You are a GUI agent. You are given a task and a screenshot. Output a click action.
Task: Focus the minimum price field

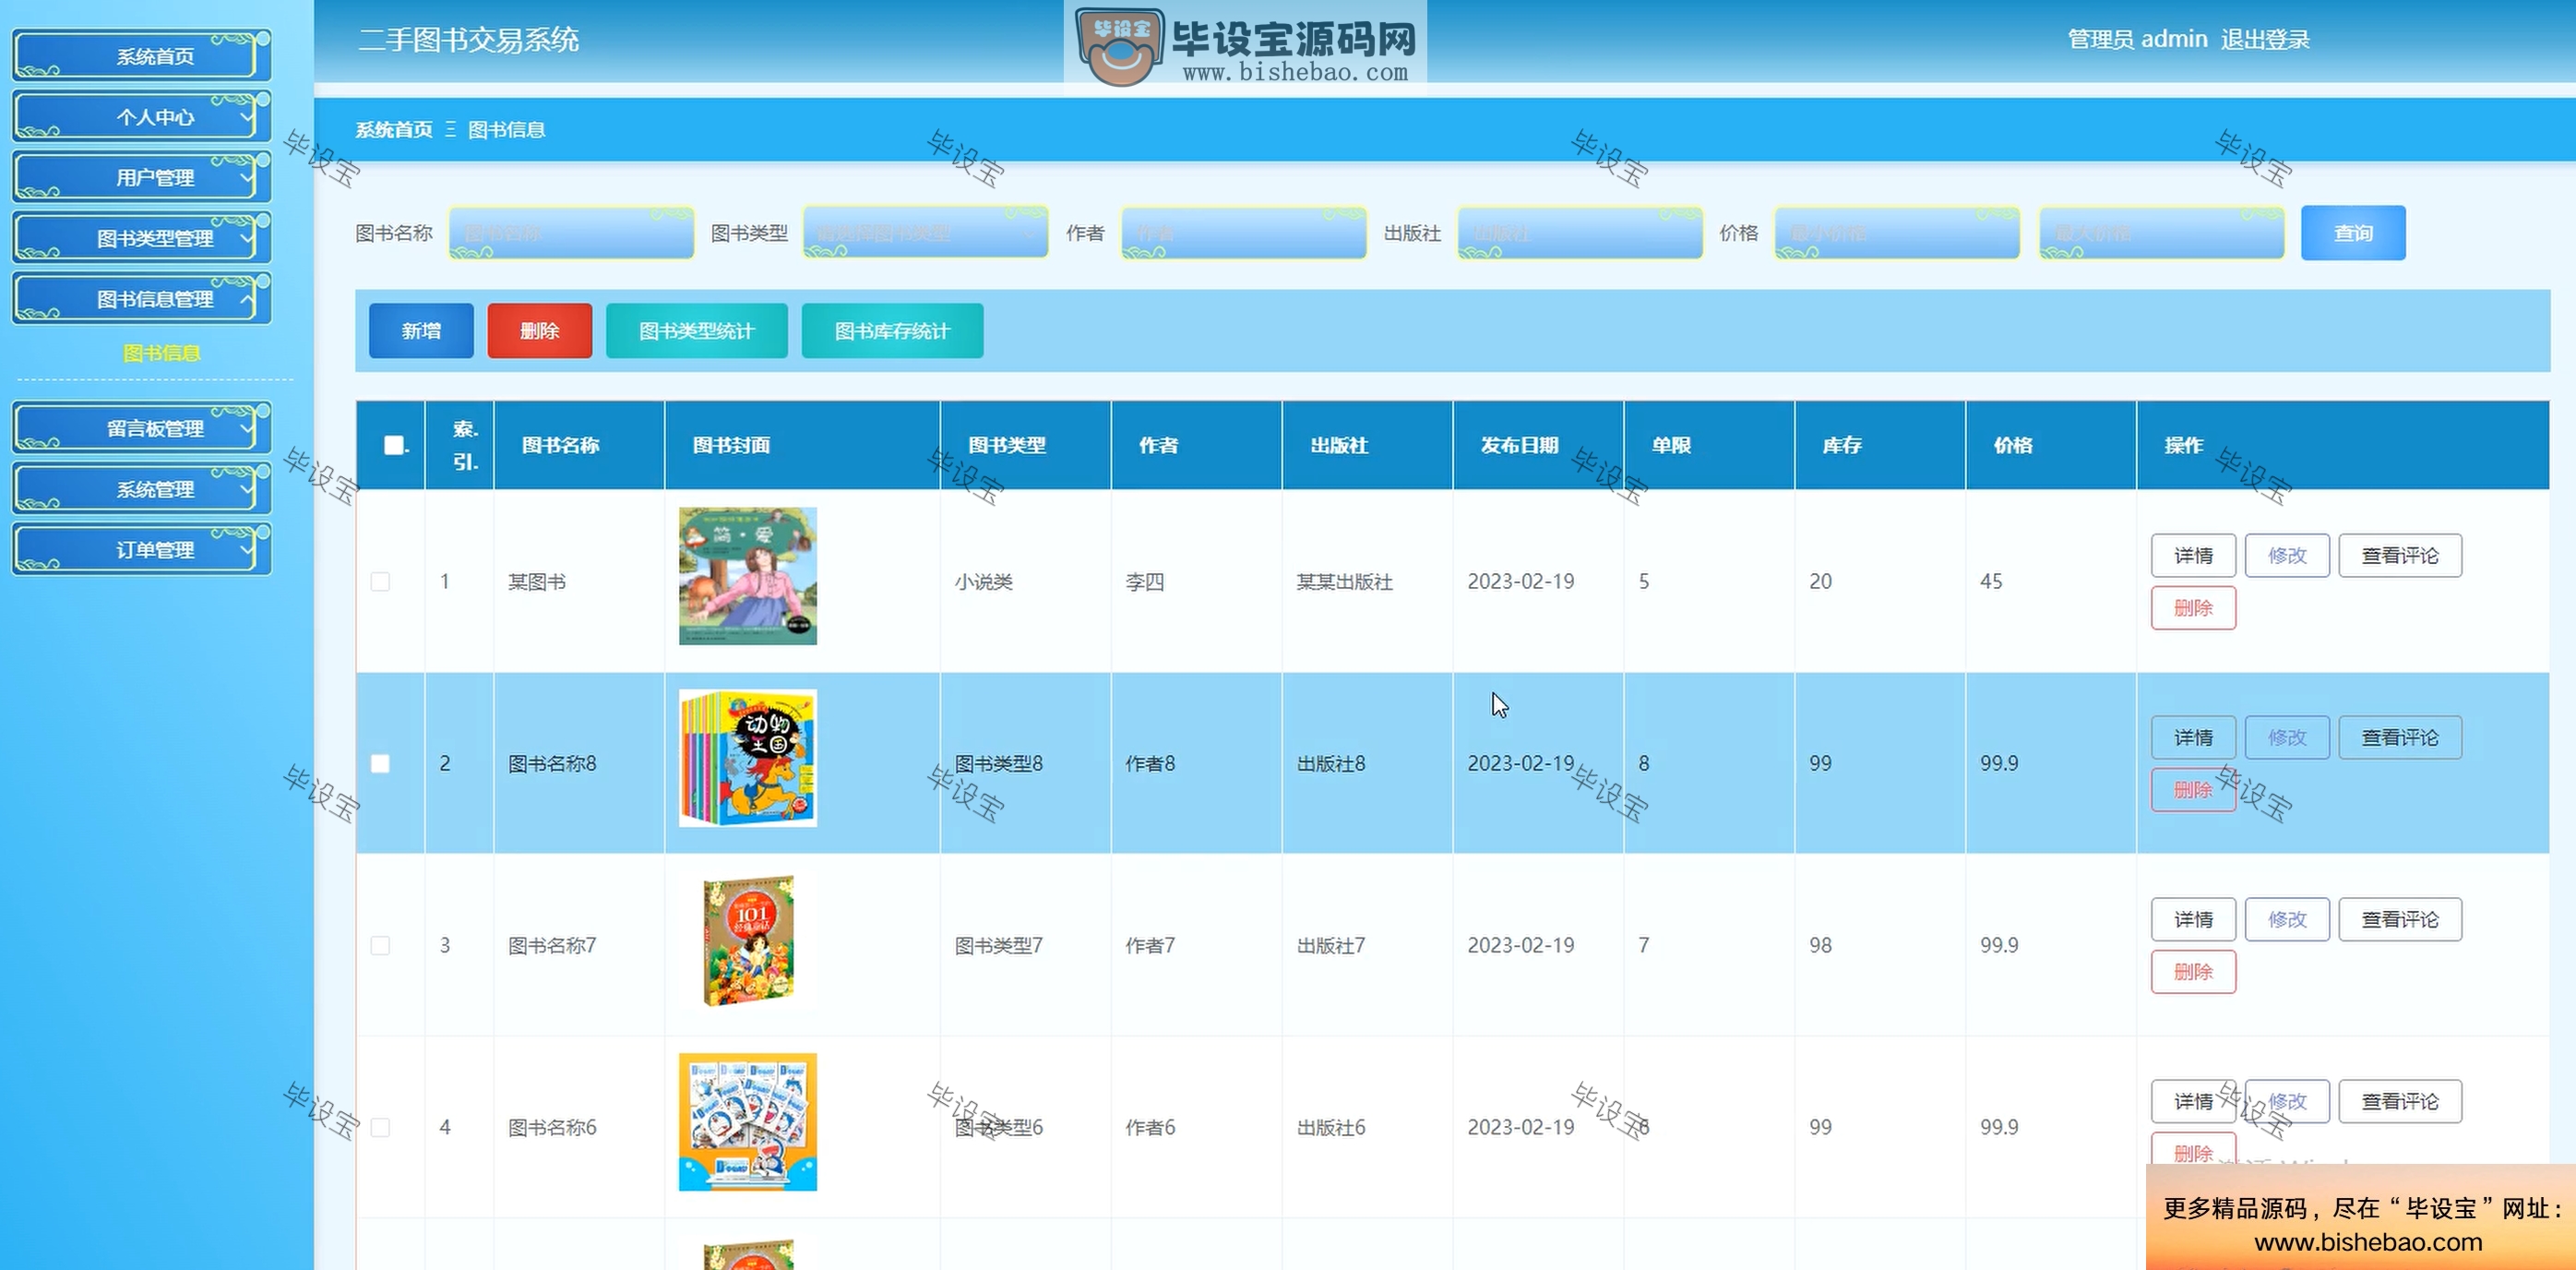(x=1897, y=233)
